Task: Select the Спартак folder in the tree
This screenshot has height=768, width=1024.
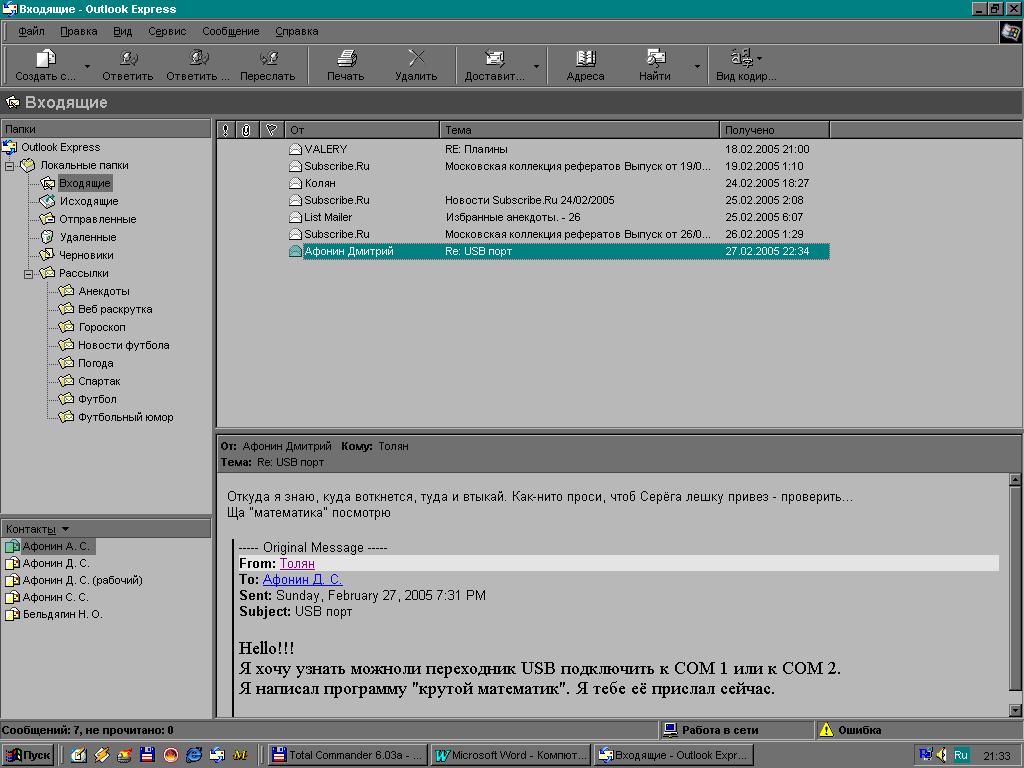Action: pyautogui.click(x=99, y=381)
